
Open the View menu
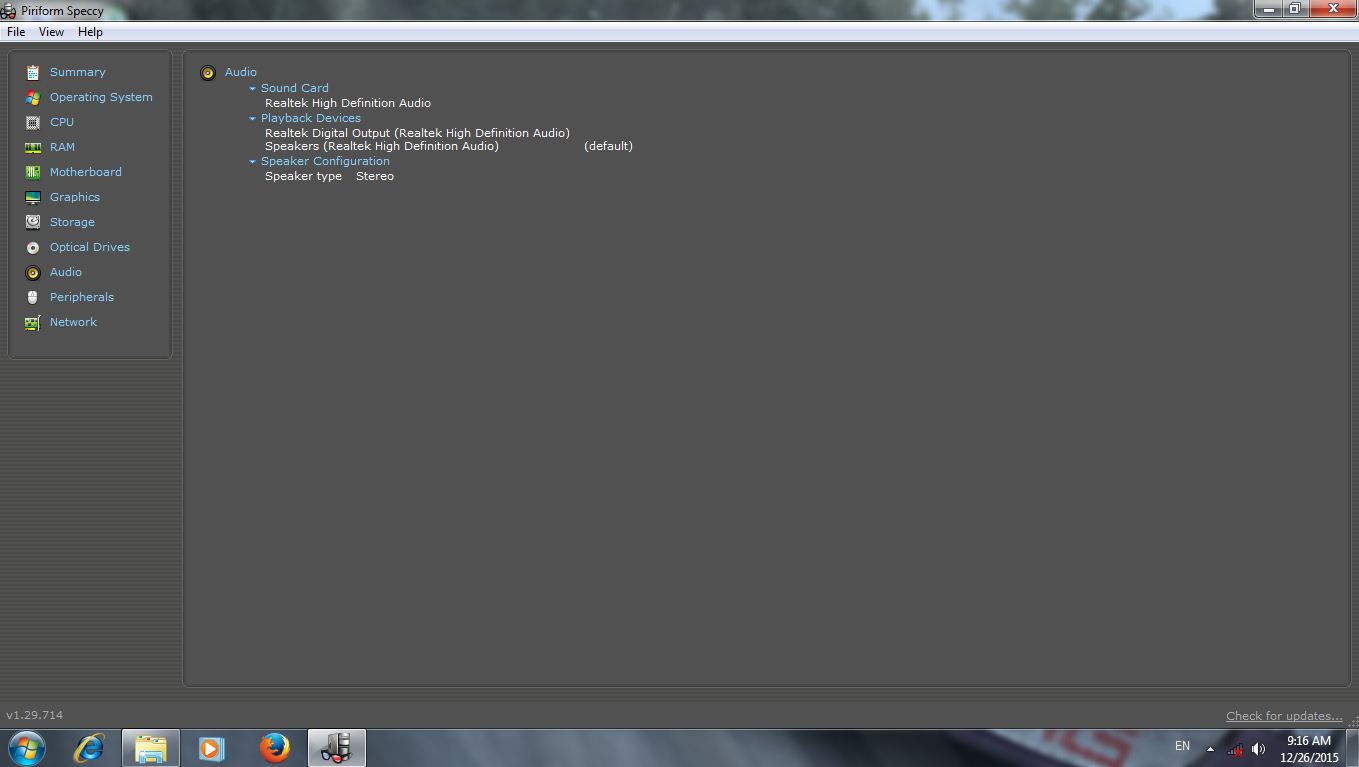coord(51,32)
